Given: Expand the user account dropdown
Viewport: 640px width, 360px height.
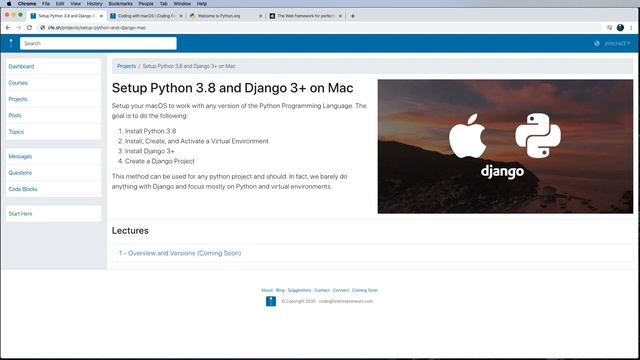Looking at the screenshot, I should click(617, 43).
